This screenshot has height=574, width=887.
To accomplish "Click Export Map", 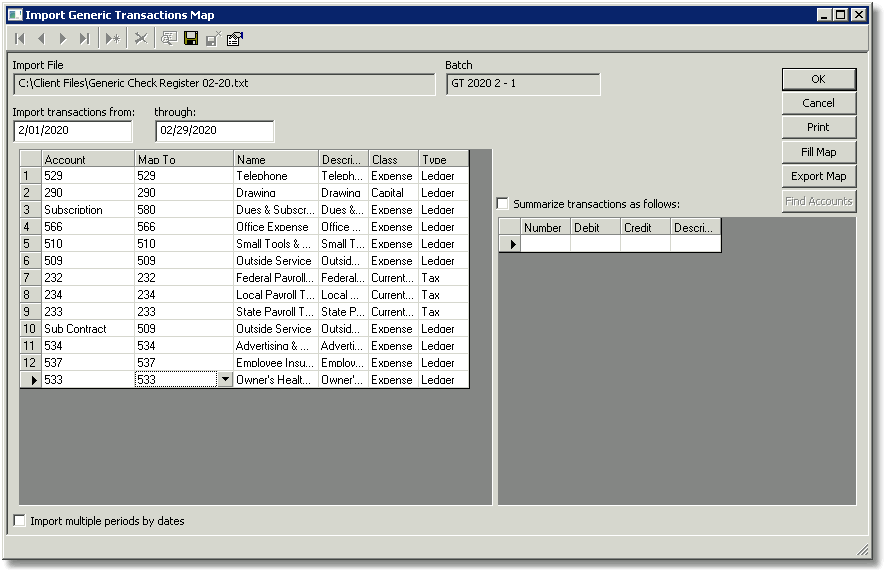I will coord(819,176).
